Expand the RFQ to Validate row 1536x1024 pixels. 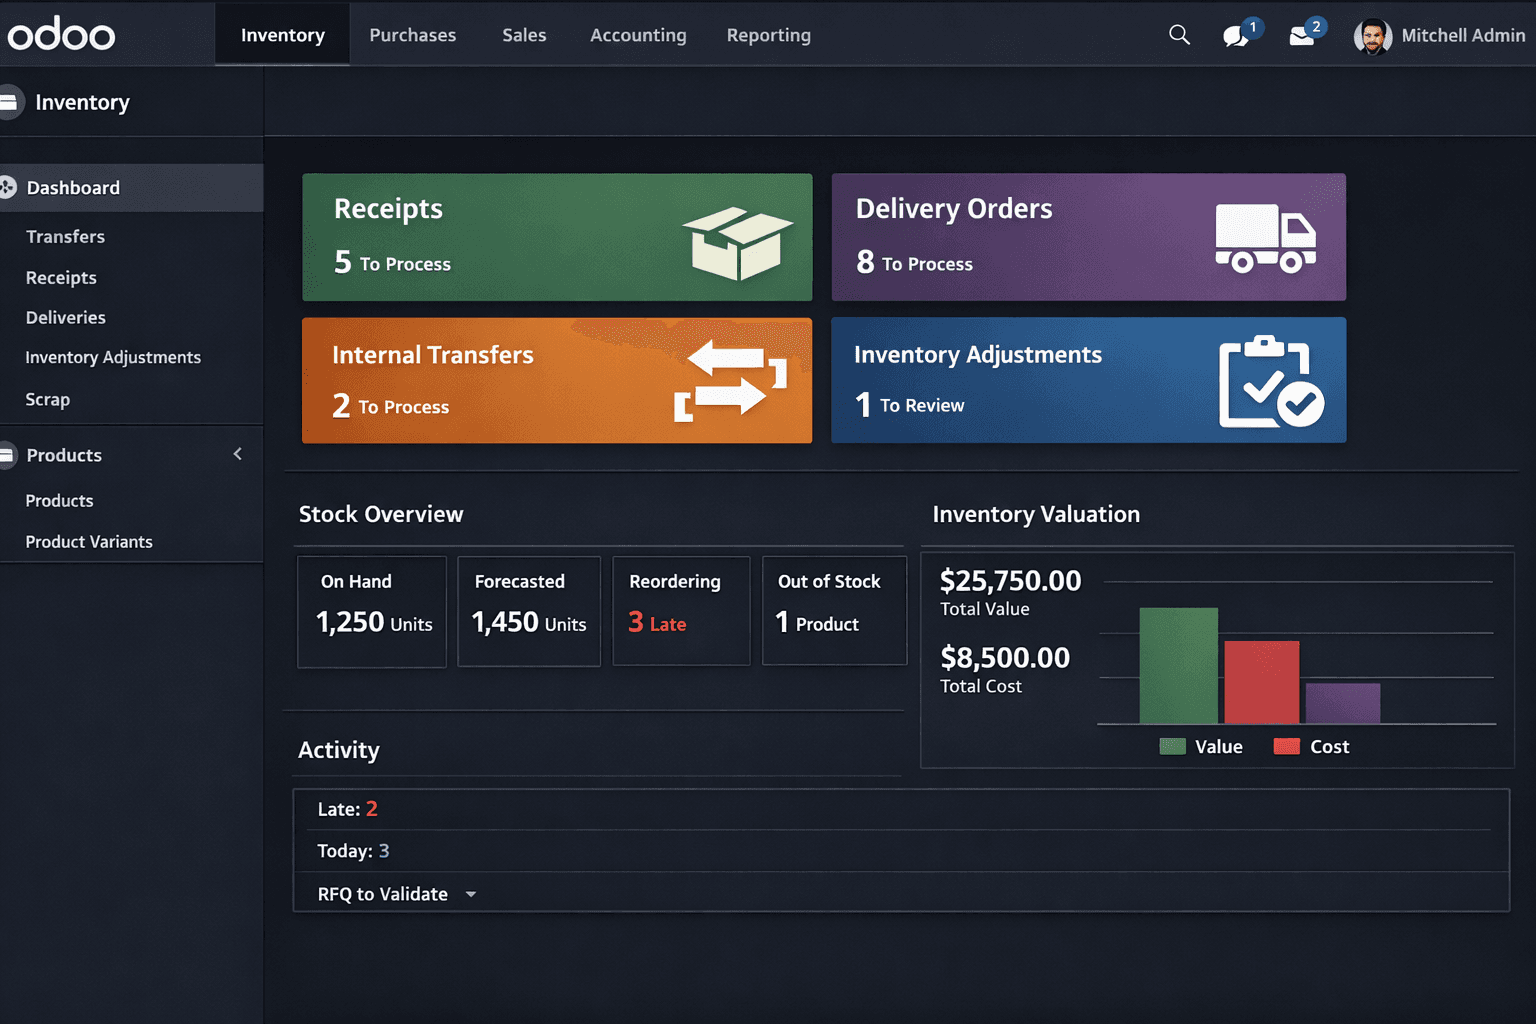tap(470, 894)
